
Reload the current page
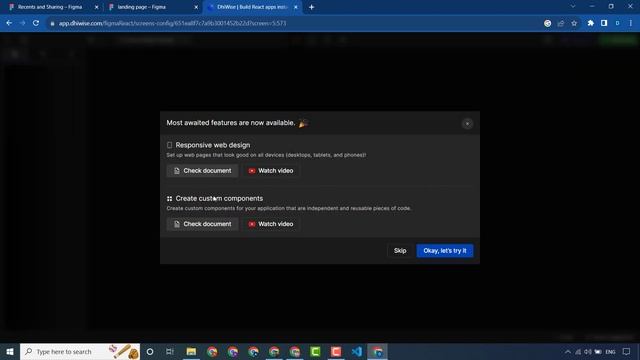click(x=36, y=23)
